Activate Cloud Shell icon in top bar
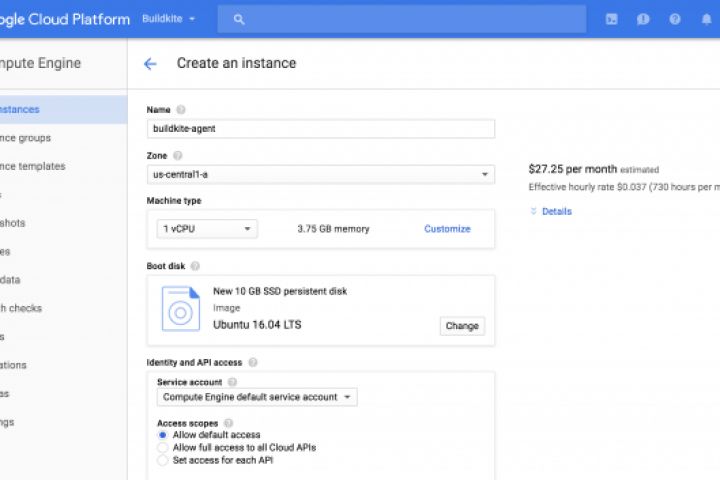The height and width of the screenshot is (480, 720). tap(611, 19)
